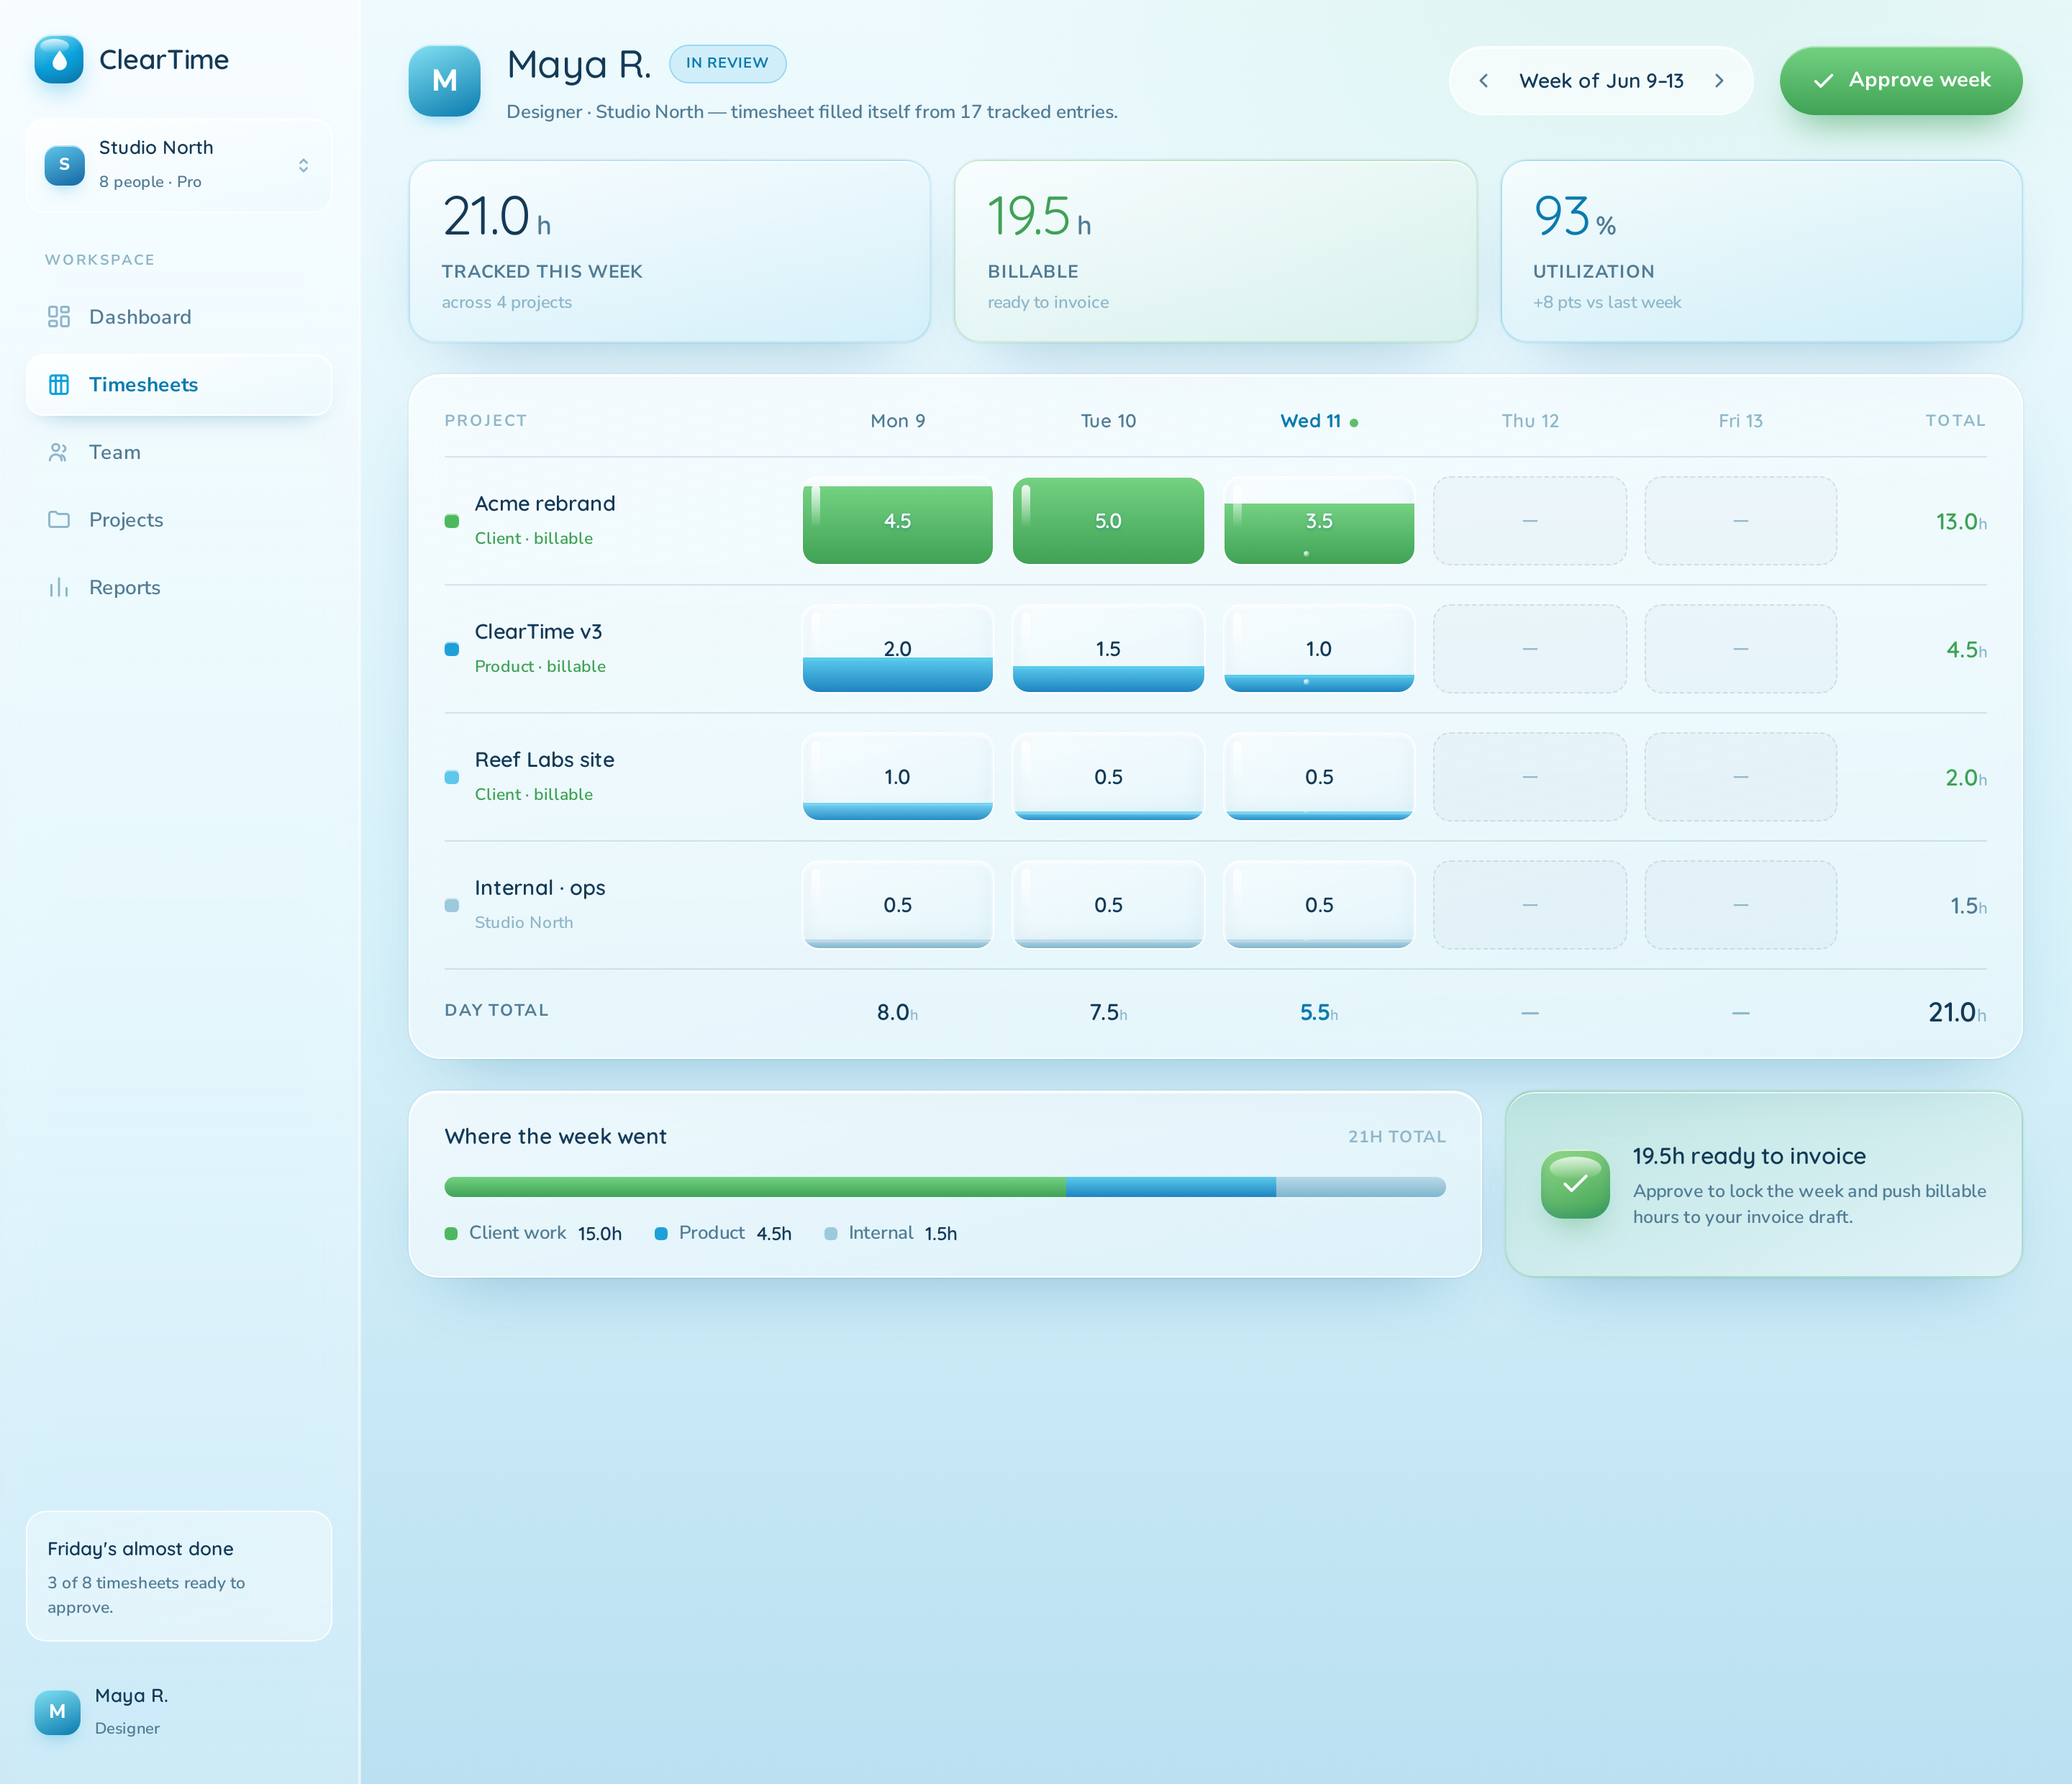Go to Timesheets in the sidebar
The height and width of the screenshot is (1784, 2072).
coord(179,385)
